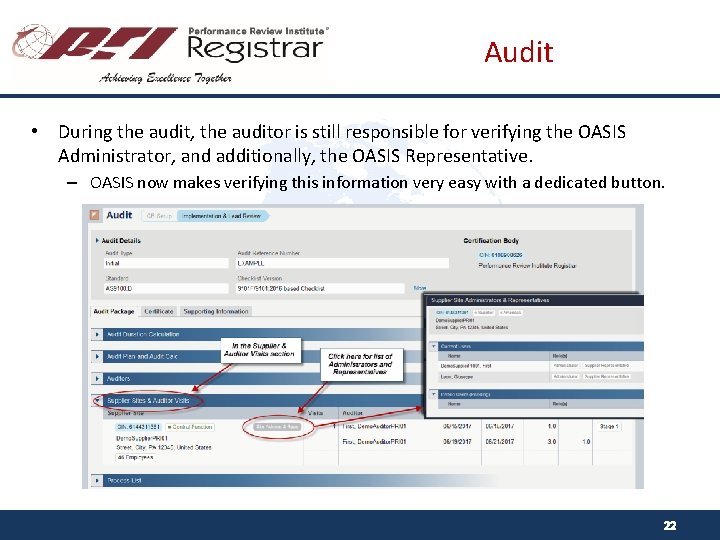Viewport: 720px width, 540px height.
Task: Click the Stage 1 tag
Action: [609, 427]
